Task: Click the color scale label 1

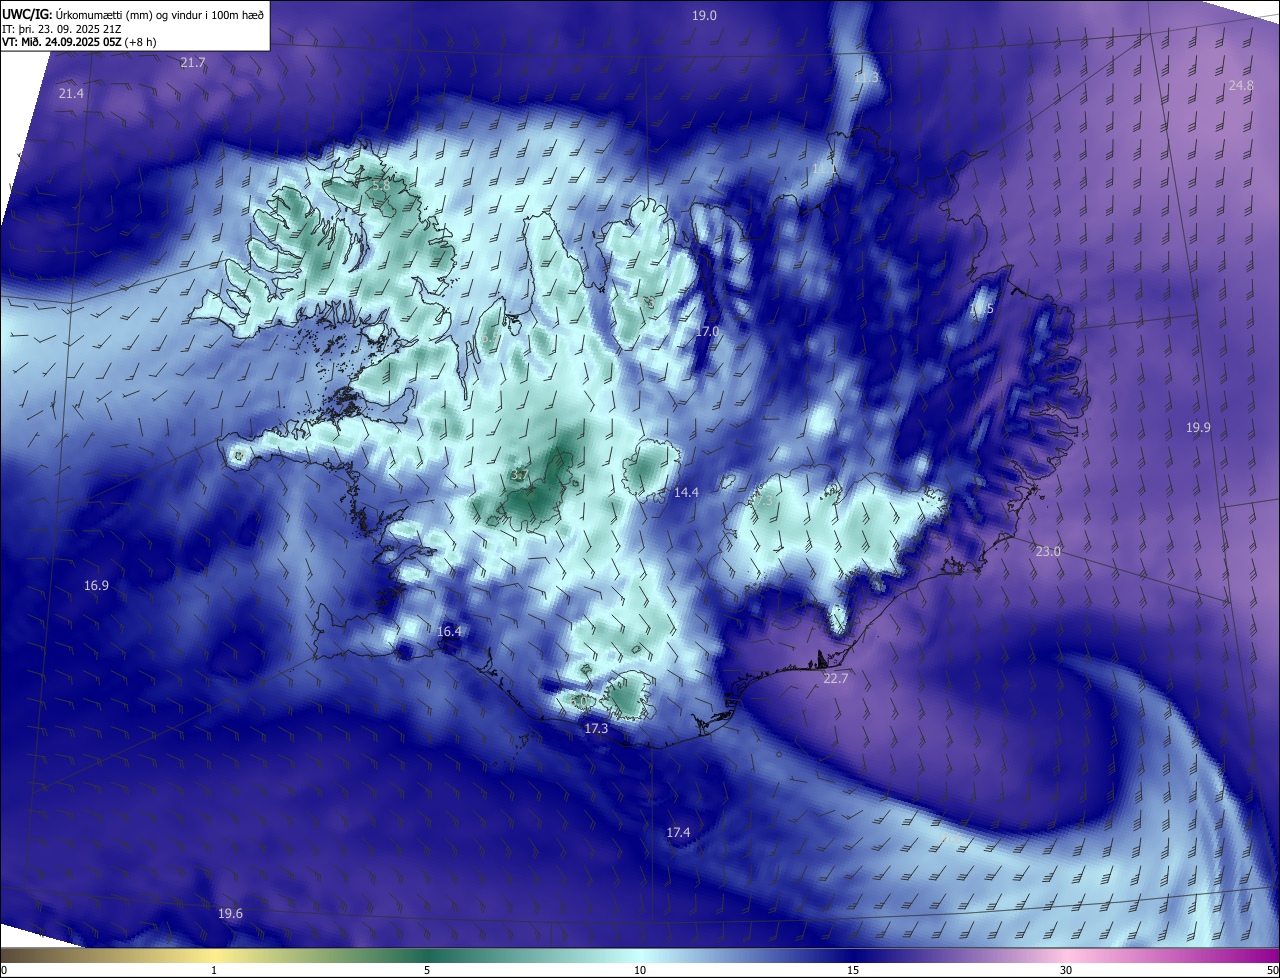Action: (214, 971)
